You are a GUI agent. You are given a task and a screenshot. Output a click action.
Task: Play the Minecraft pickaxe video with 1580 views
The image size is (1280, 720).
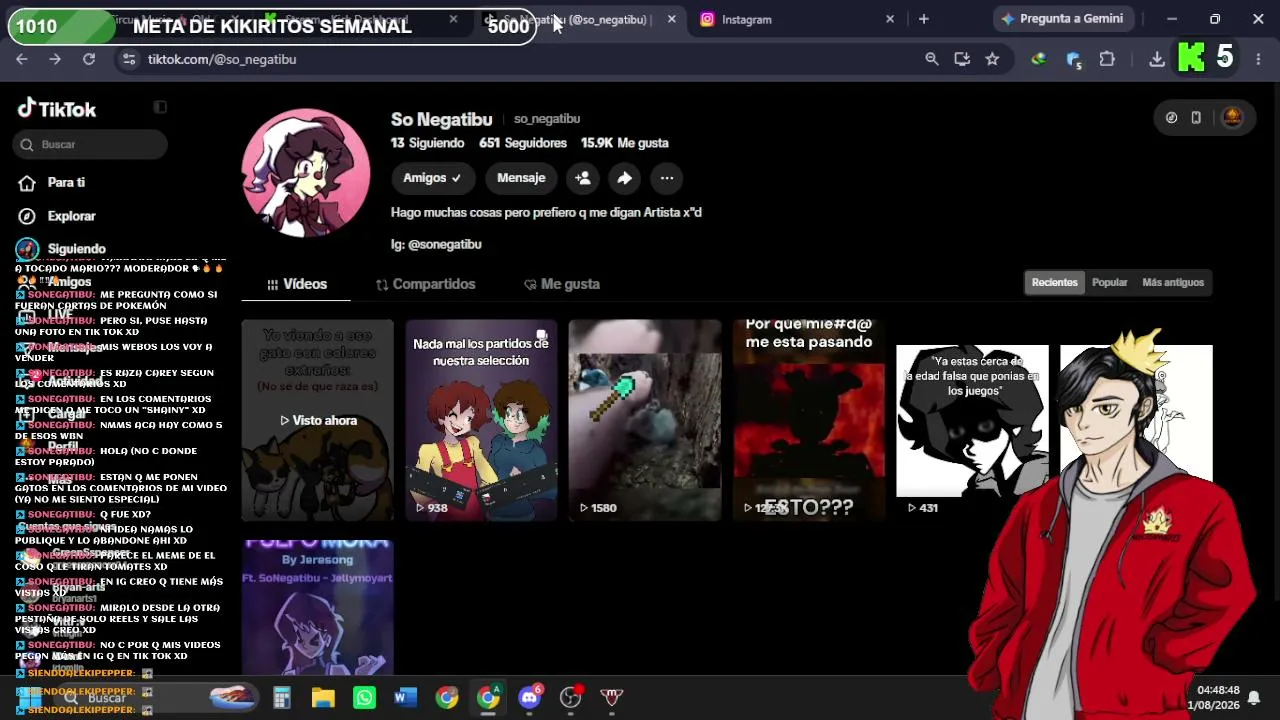645,420
